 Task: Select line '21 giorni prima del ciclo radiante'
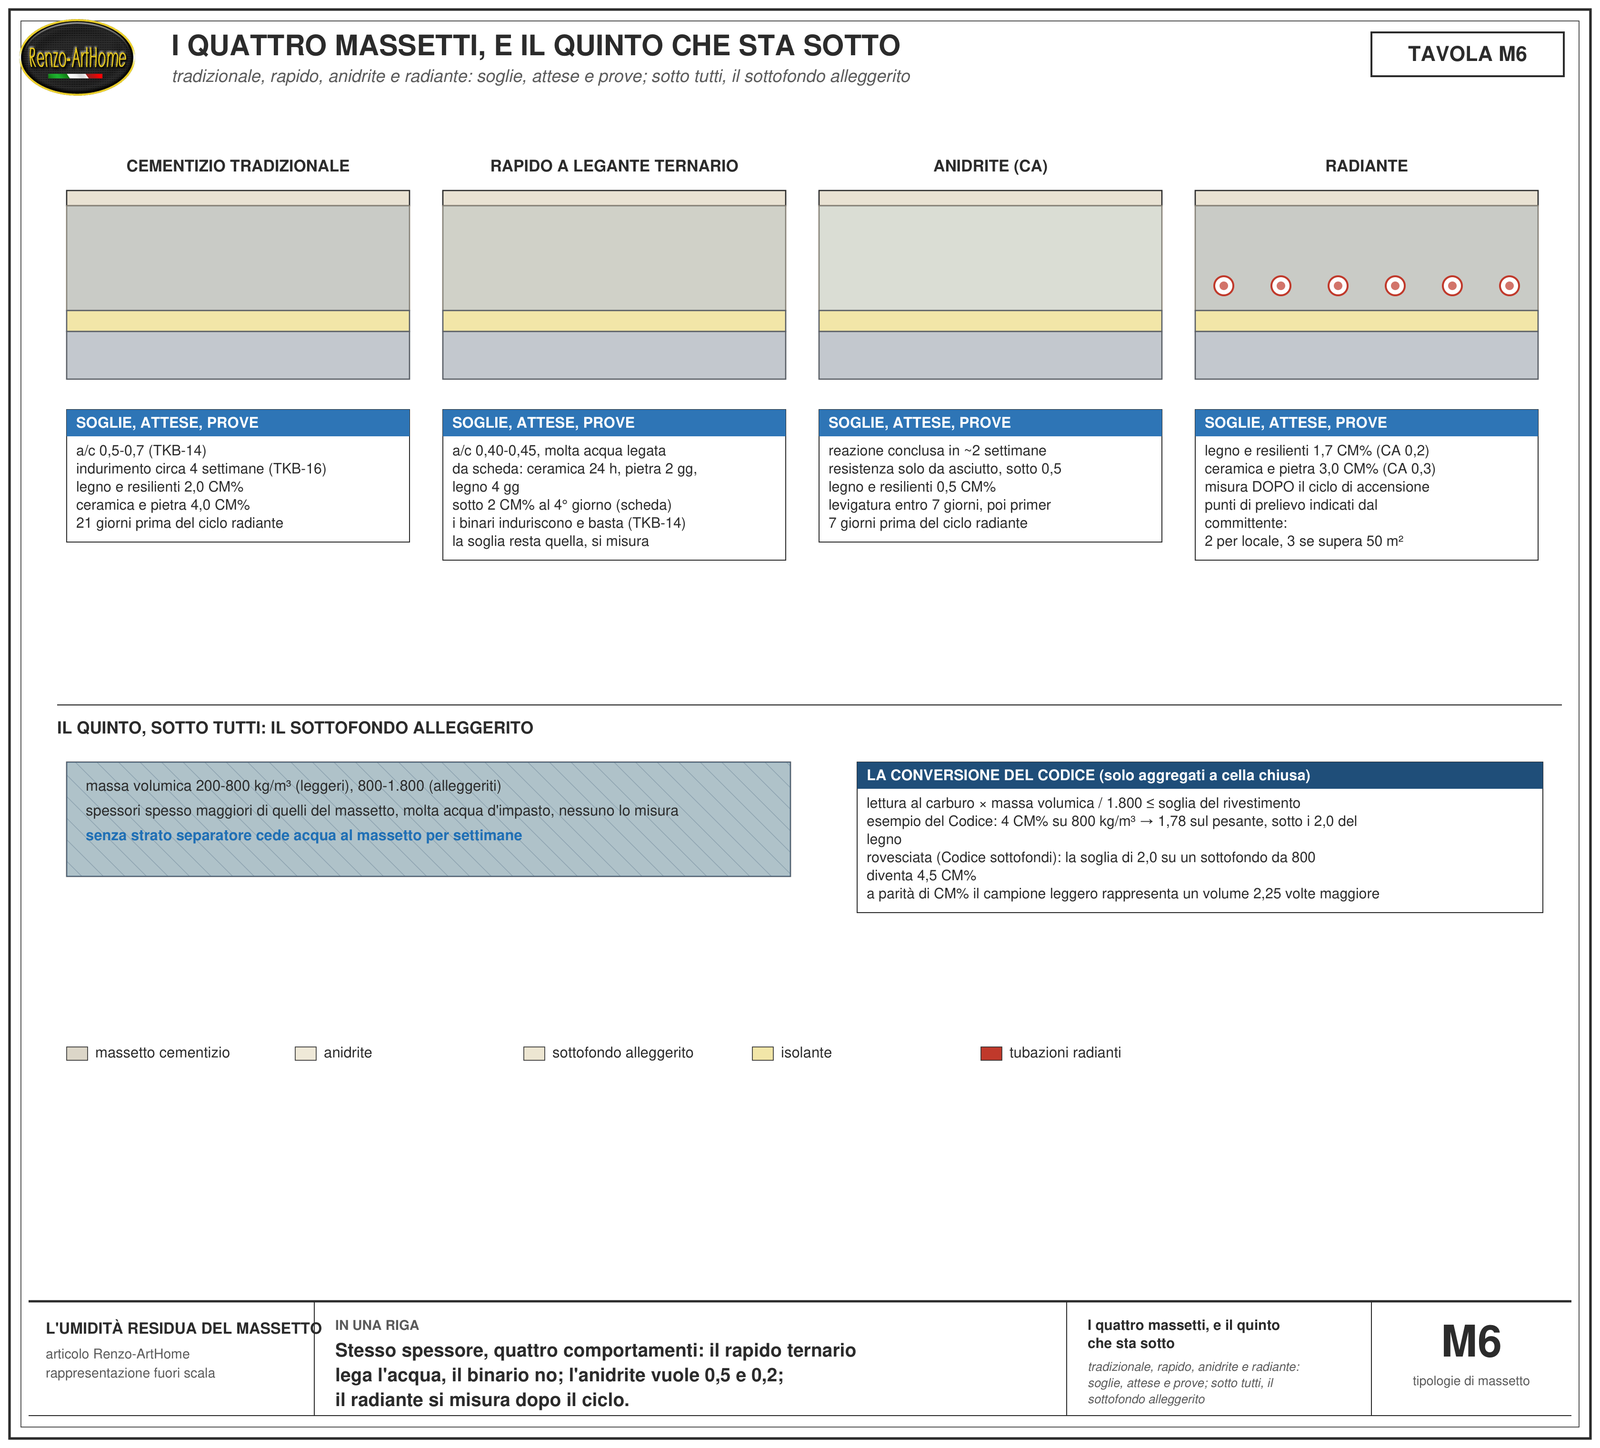pyautogui.click(x=180, y=523)
